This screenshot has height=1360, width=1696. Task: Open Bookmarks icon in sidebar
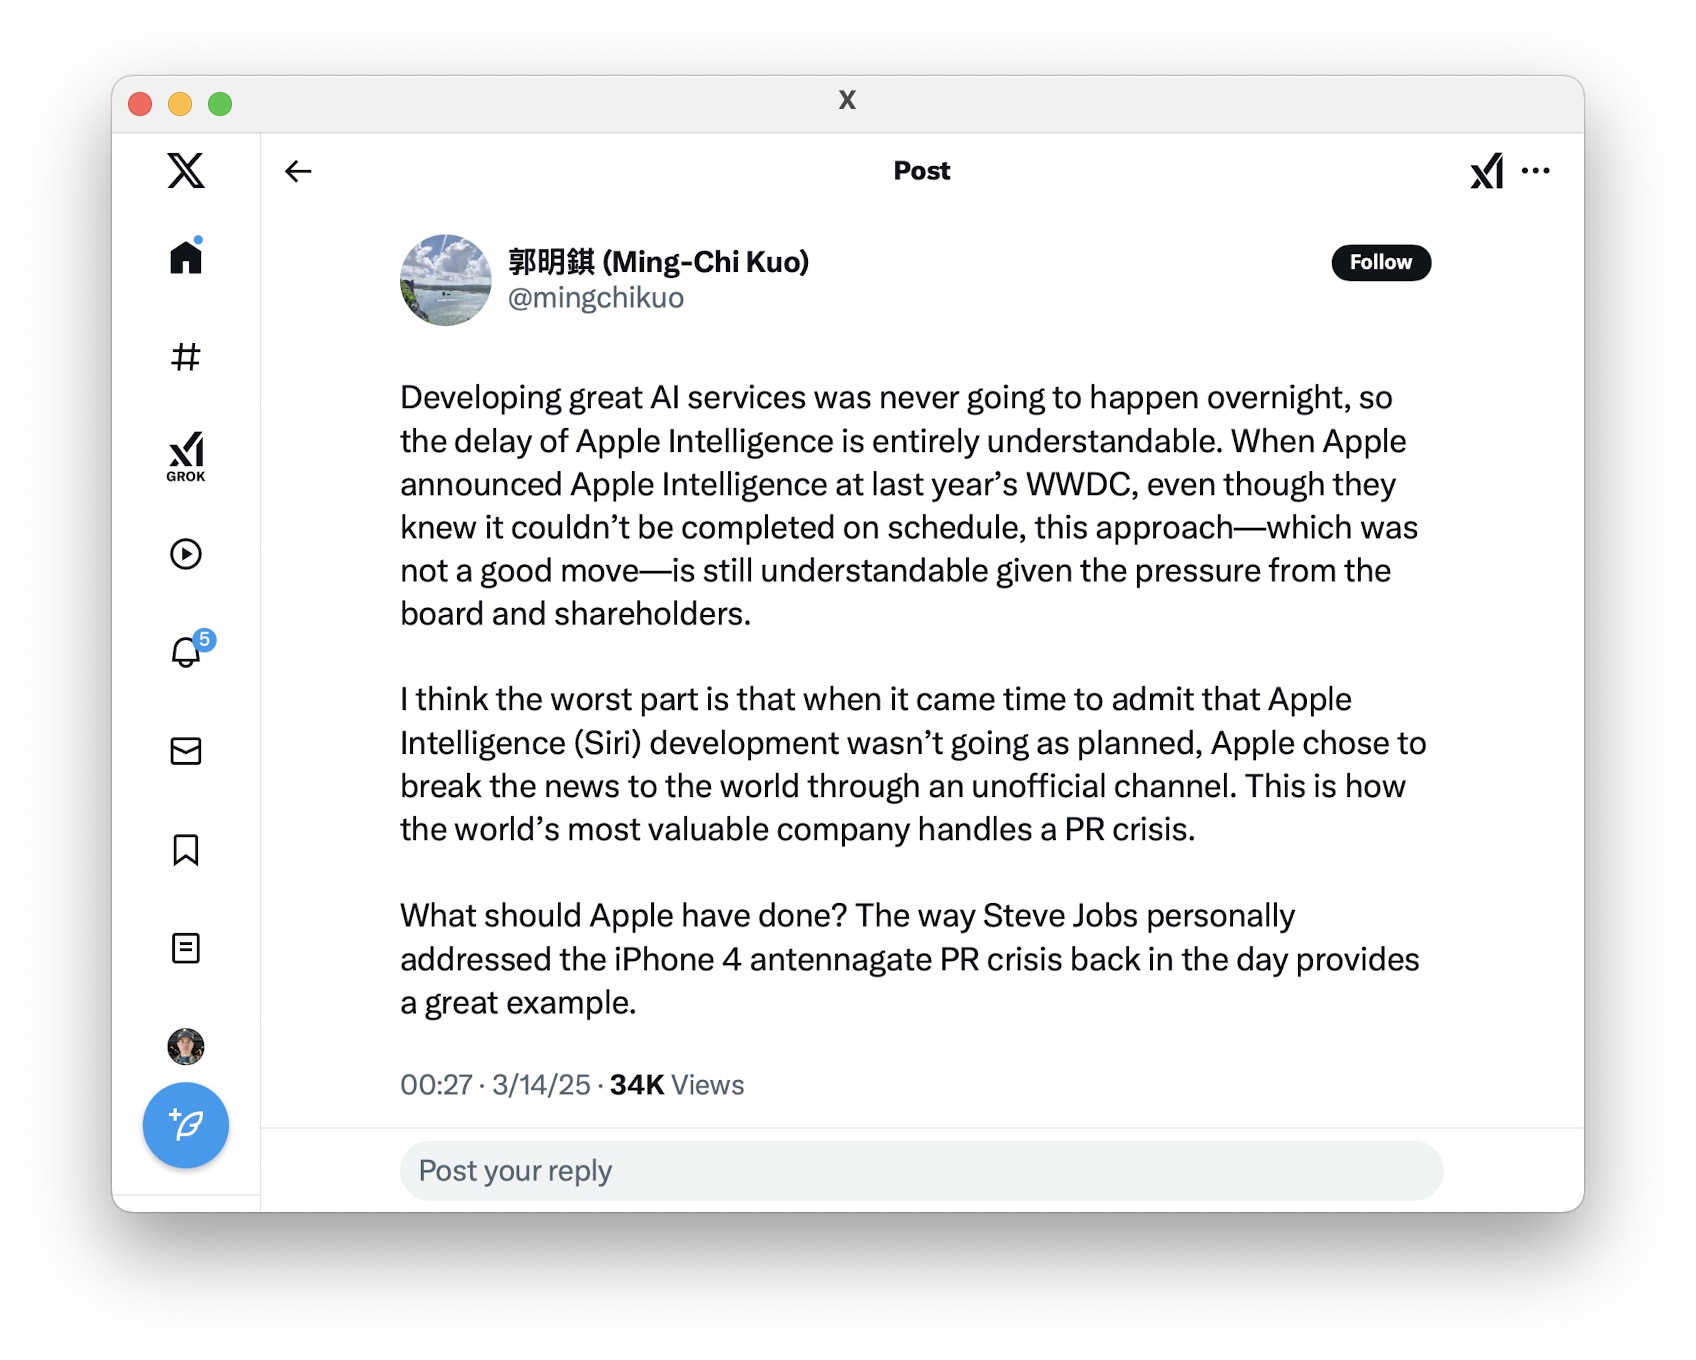tap(186, 850)
